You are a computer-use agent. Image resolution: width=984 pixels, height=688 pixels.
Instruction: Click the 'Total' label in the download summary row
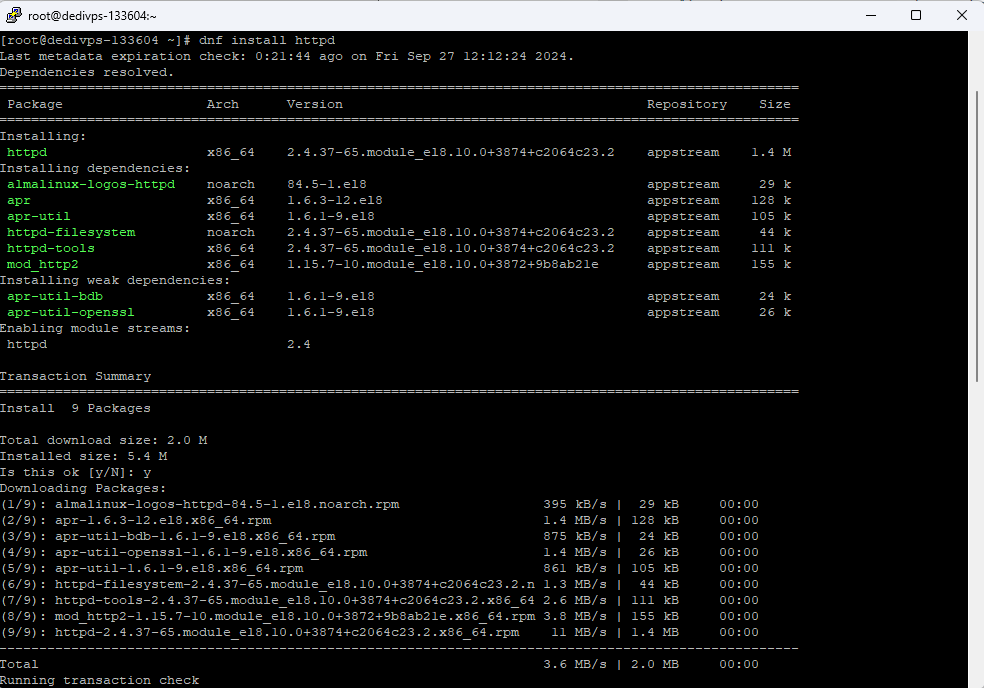click(x=19, y=664)
